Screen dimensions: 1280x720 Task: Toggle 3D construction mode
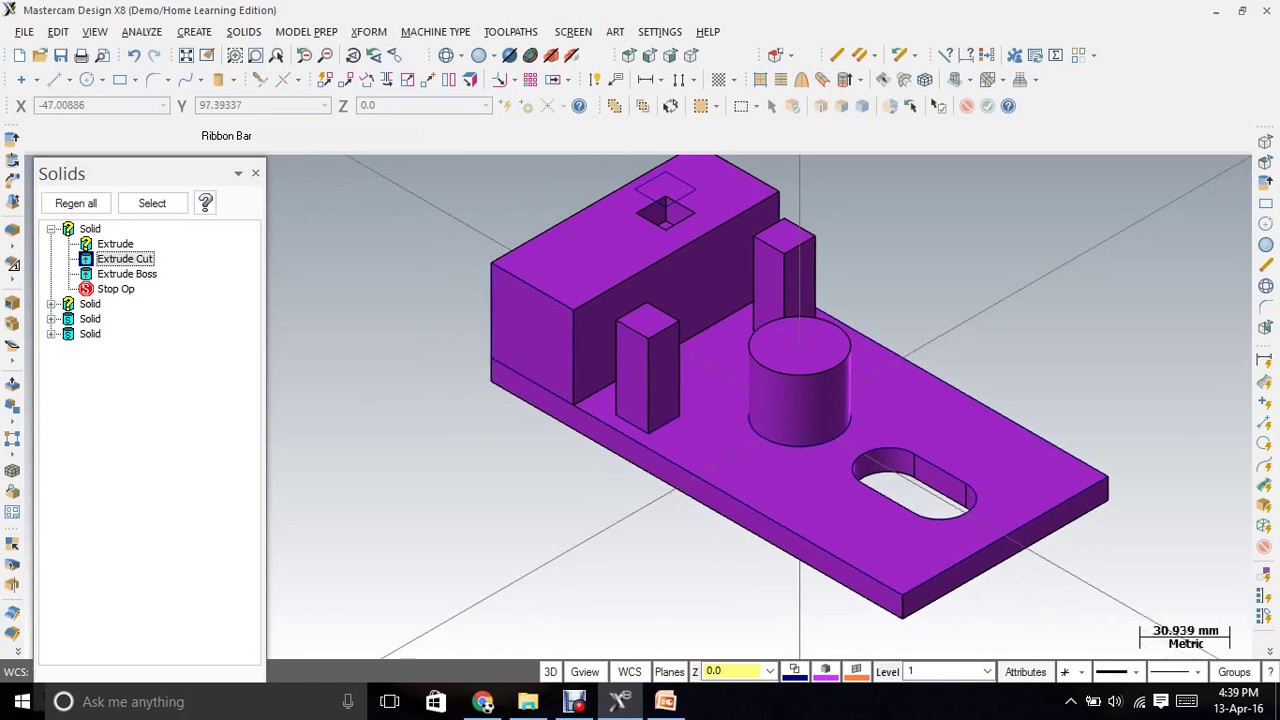coord(550,672)
